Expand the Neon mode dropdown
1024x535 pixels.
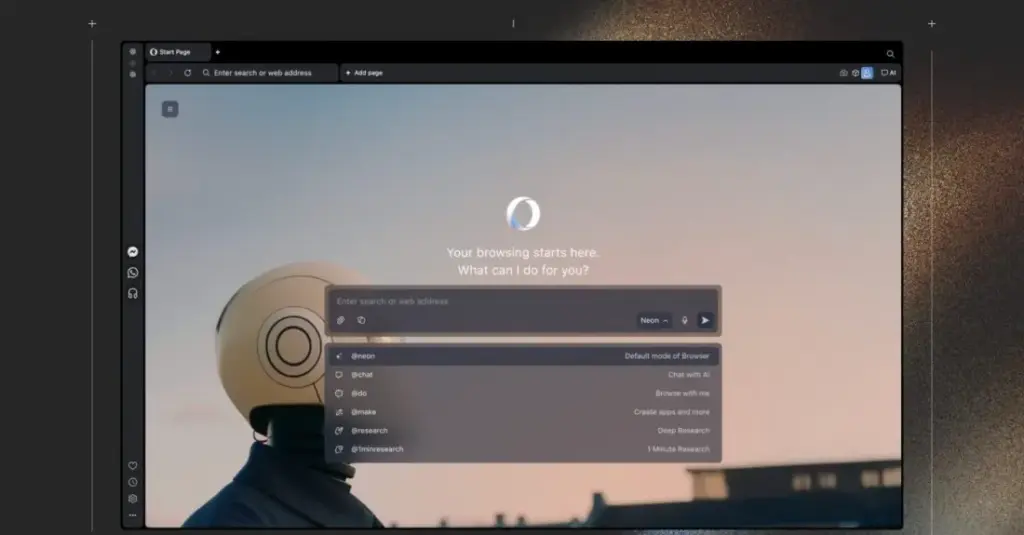pyautogui.click(x=654, y=320)
